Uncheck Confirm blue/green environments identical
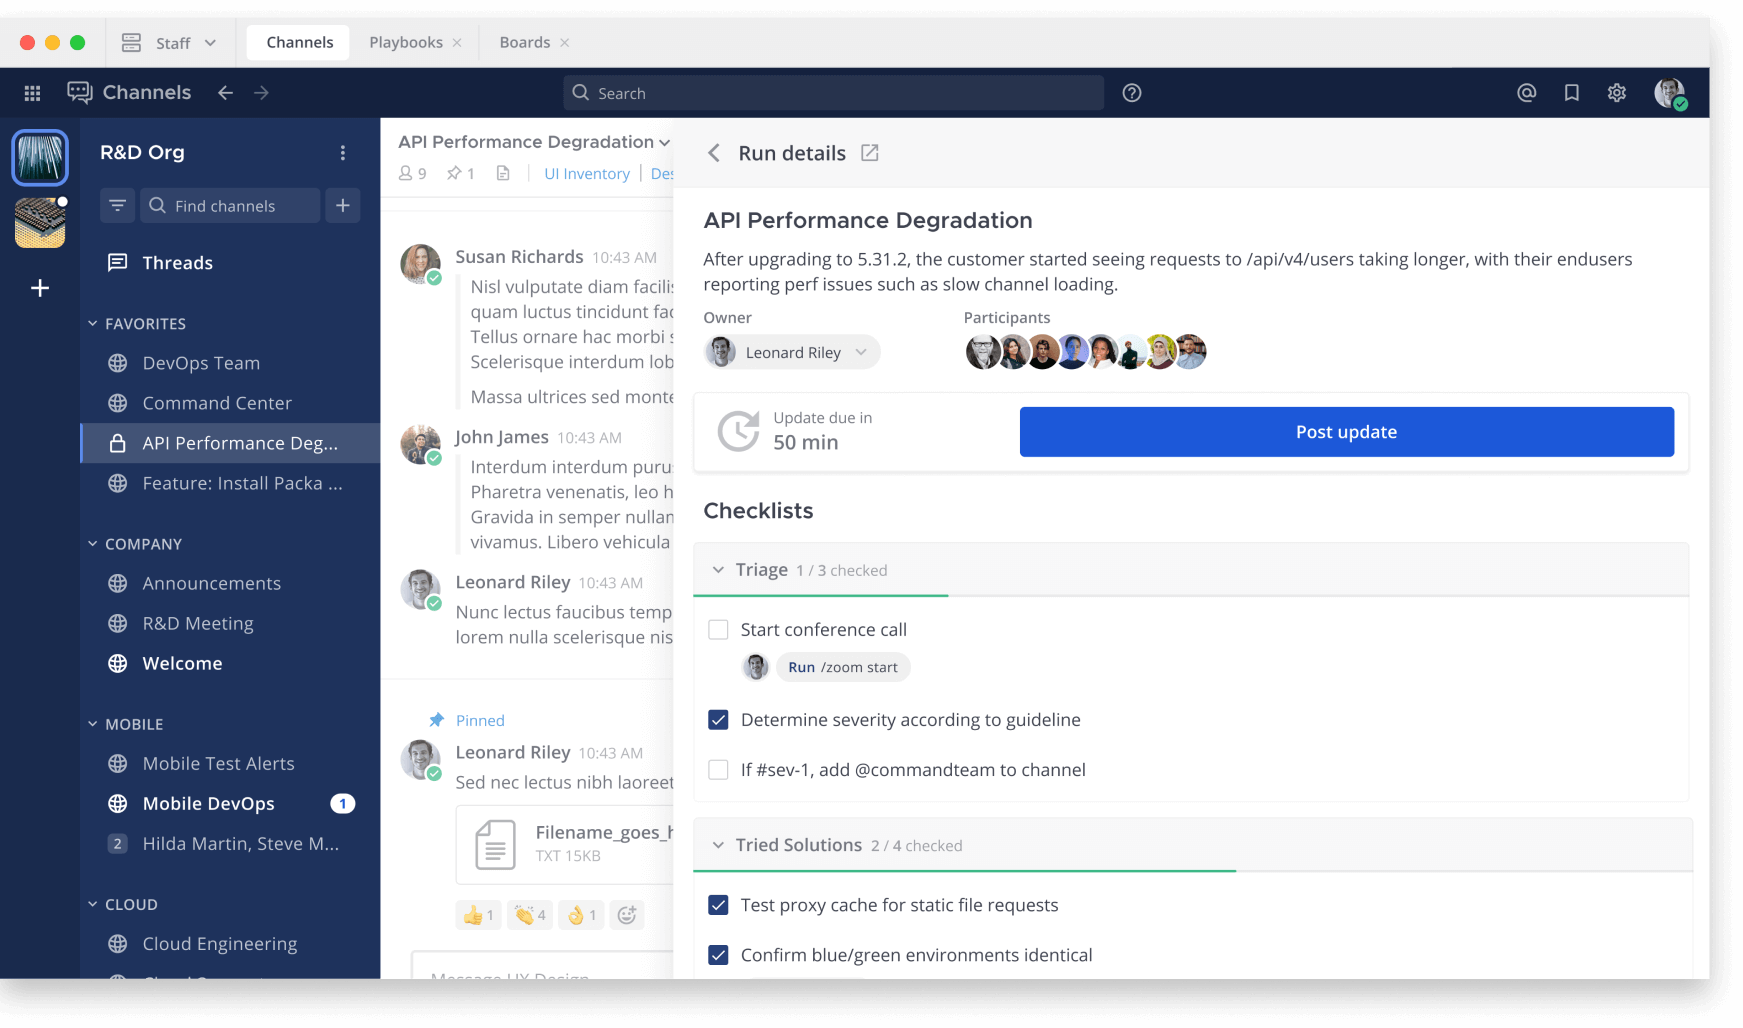This screenshot has height=1028, width=1743. coord(718,955)
